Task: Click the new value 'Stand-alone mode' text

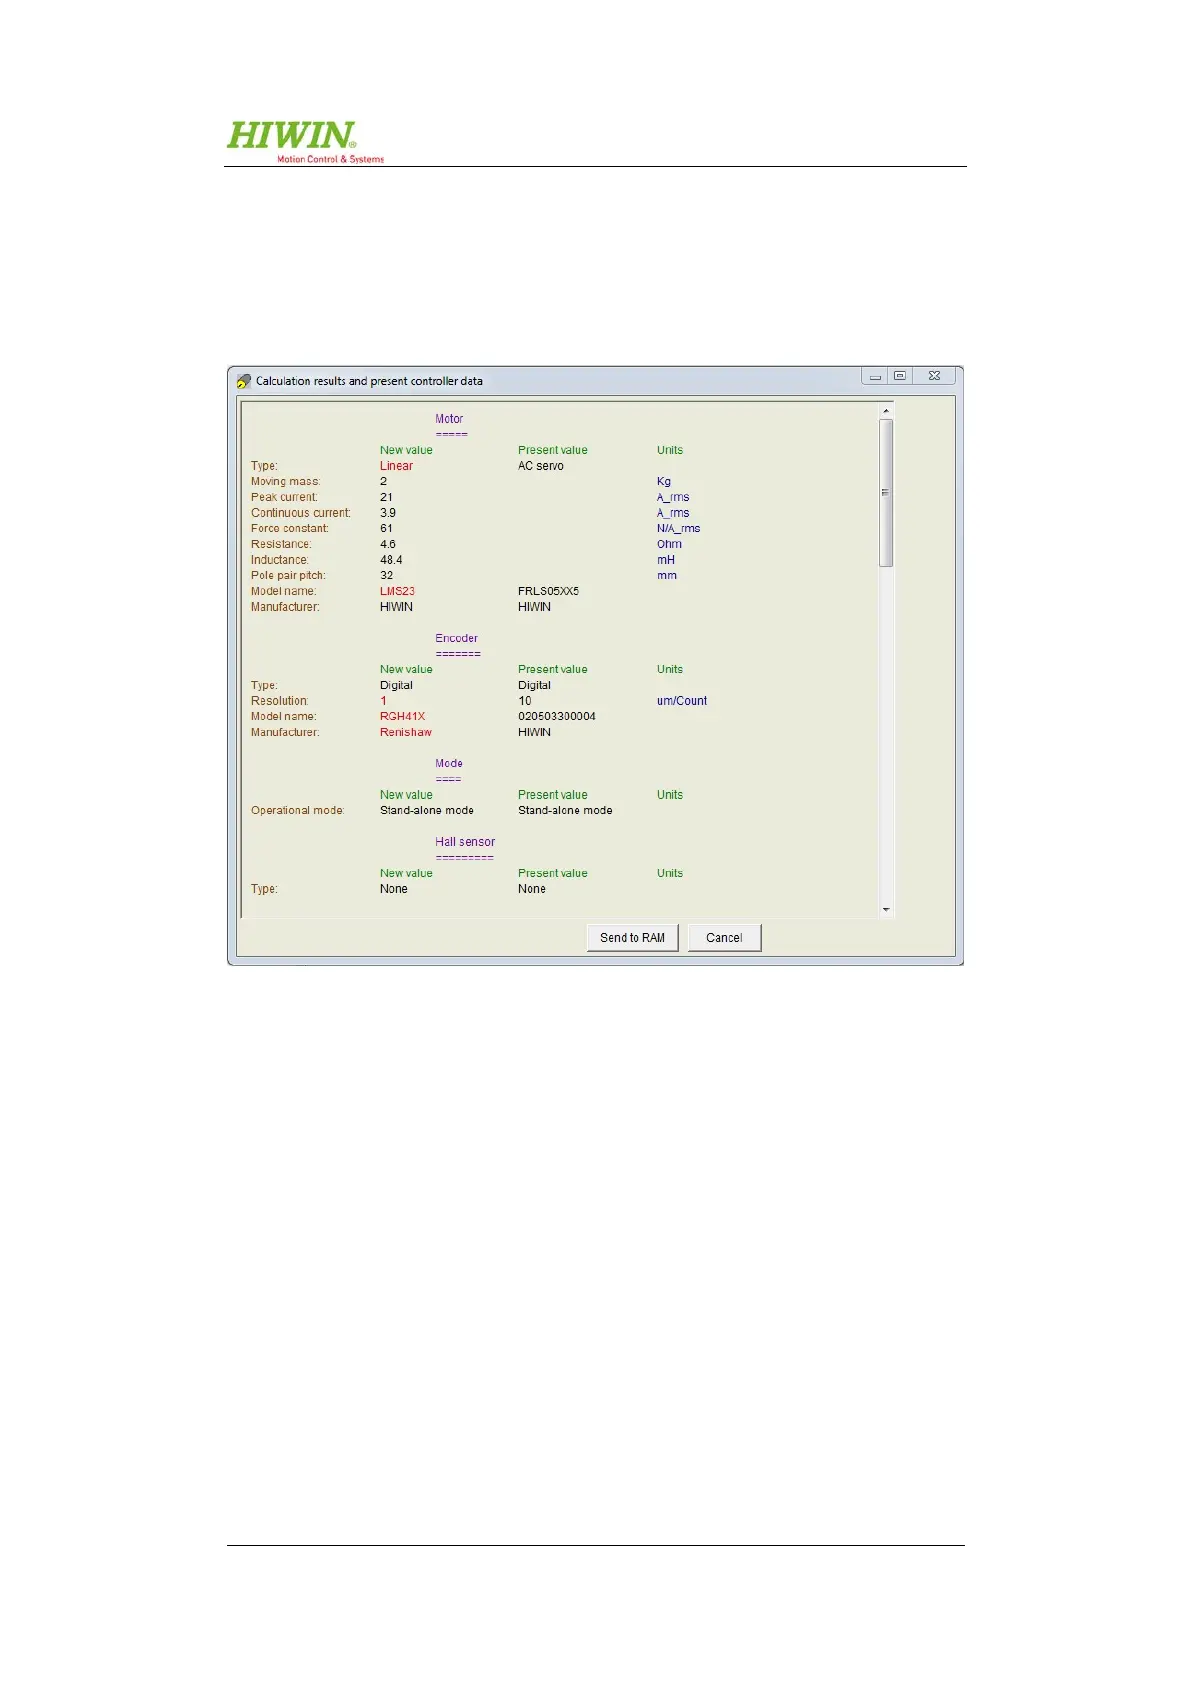Action: (x=427, y=810)
